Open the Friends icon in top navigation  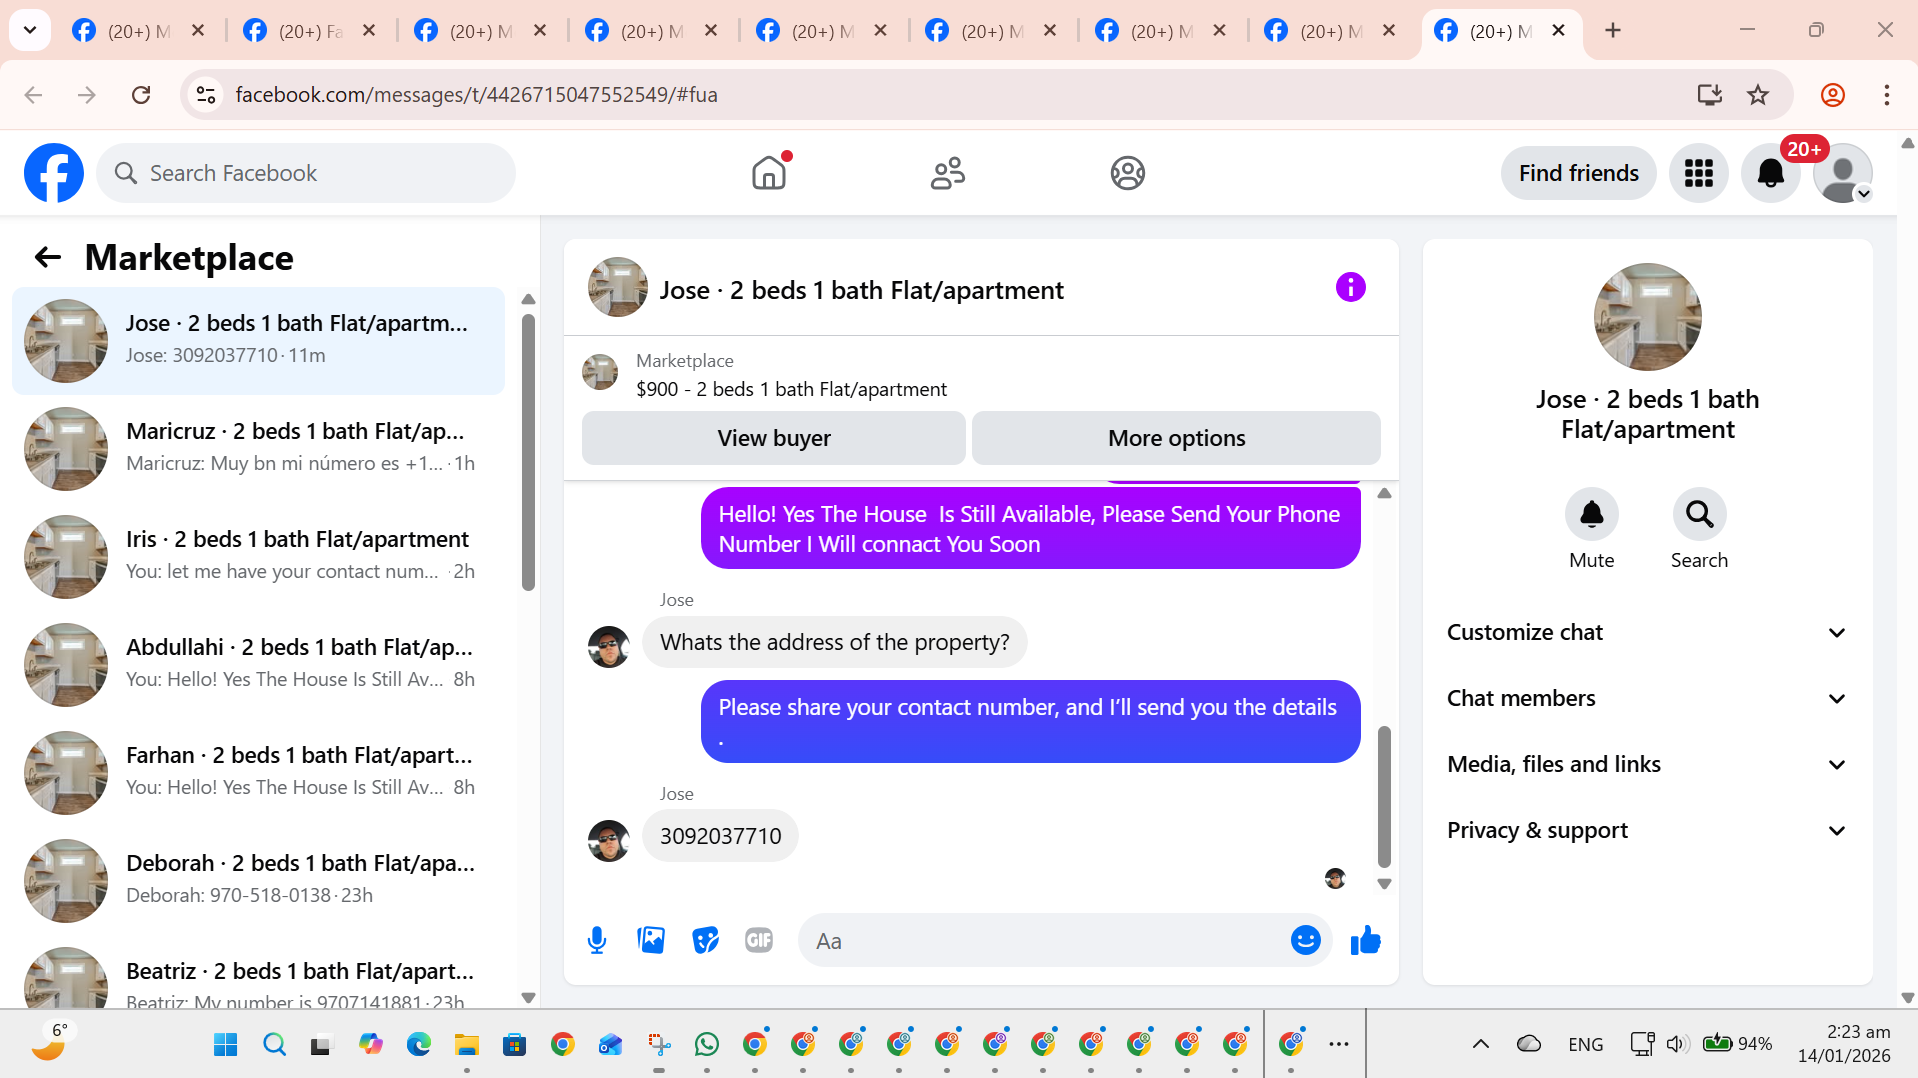point(948,173)
